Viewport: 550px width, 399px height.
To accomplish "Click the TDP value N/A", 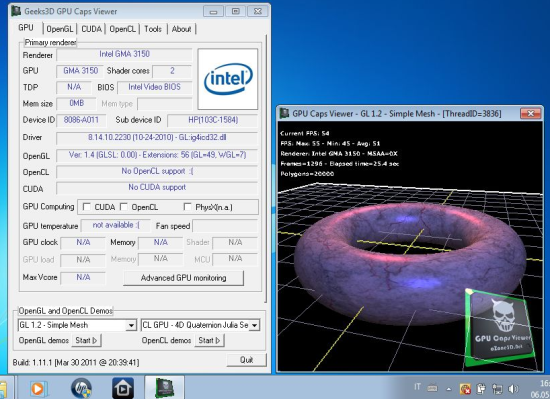I will click(74, 87).
